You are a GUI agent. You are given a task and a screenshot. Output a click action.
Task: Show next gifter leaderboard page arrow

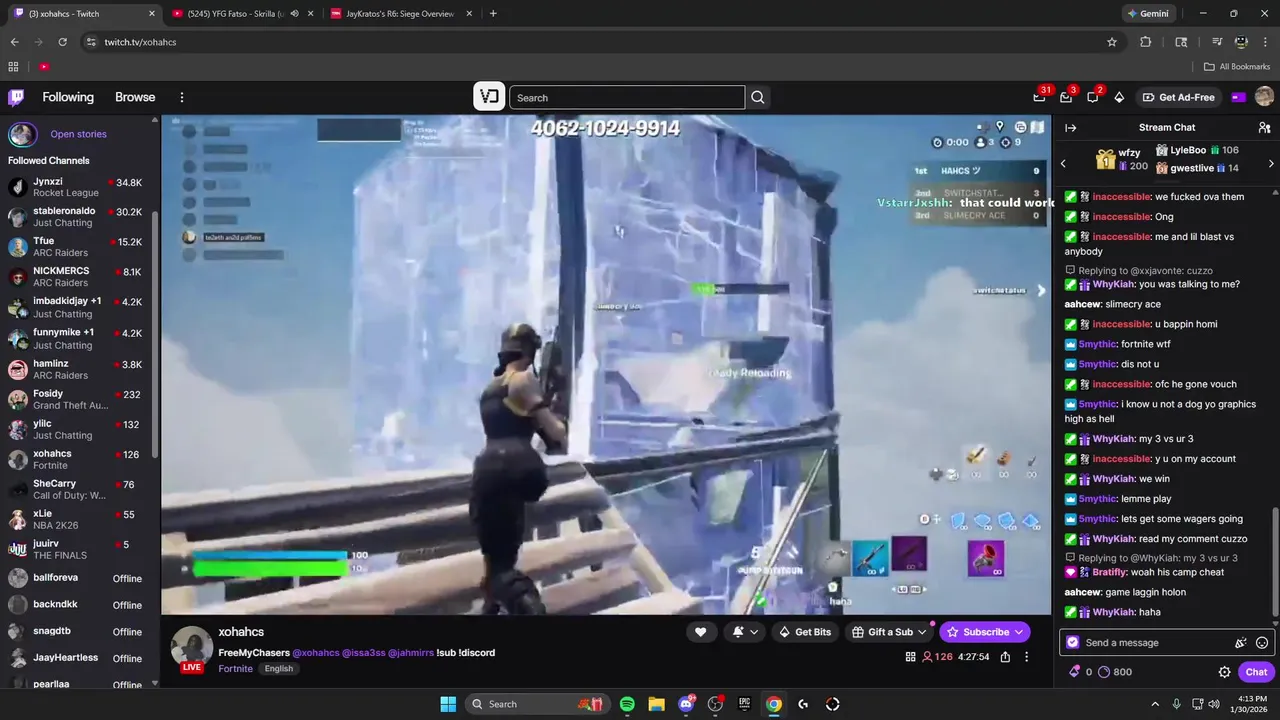(x=1271, y=164)
